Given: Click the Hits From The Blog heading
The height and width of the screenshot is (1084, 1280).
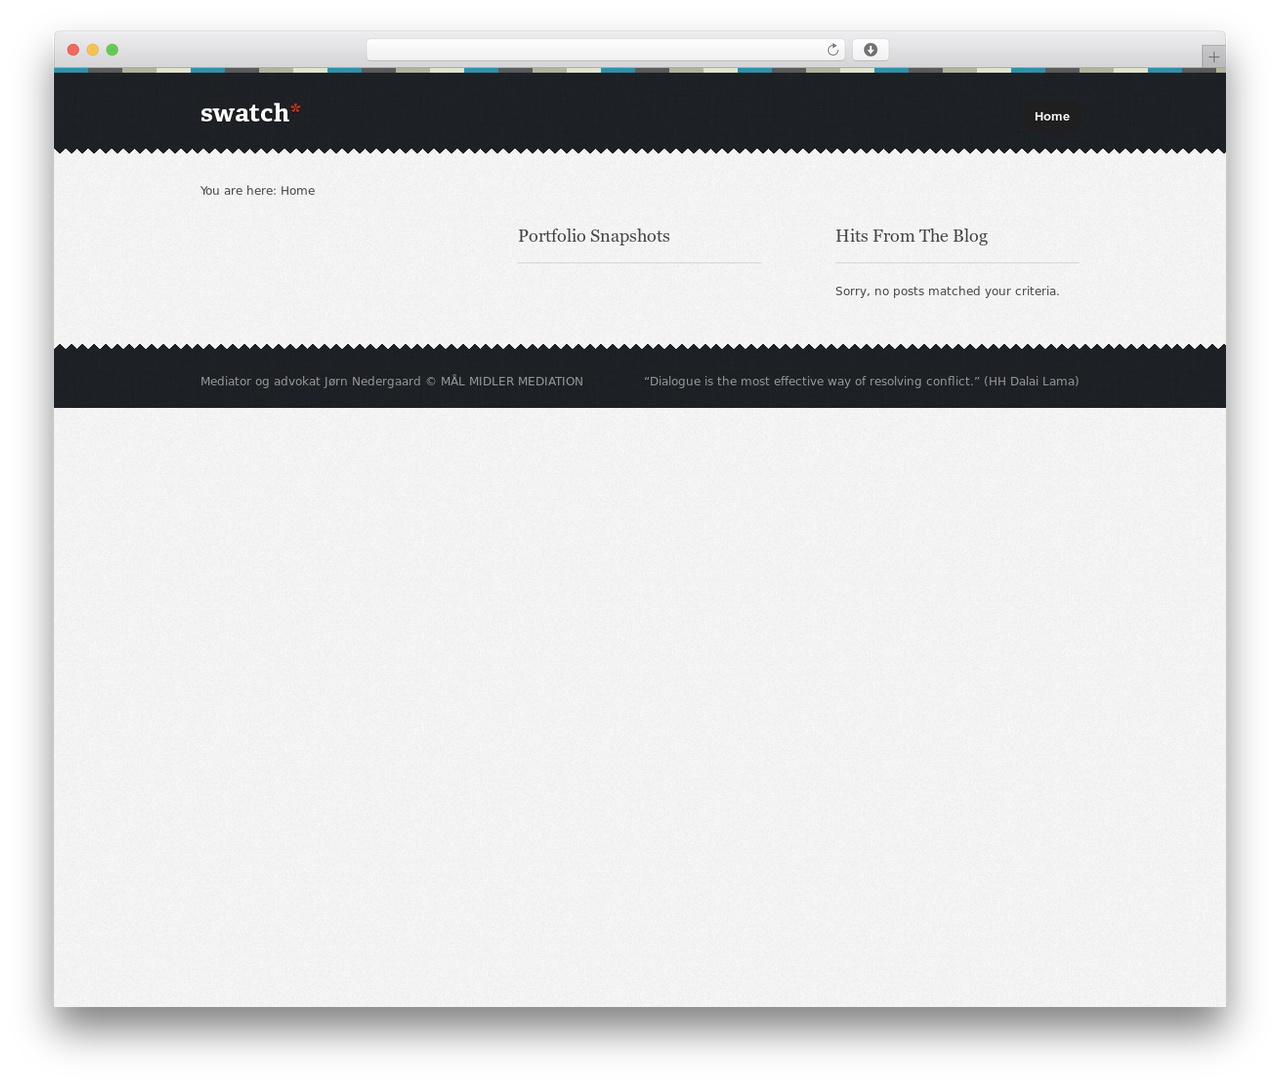Looking at the screenshot, I should (x=911, y=236).
